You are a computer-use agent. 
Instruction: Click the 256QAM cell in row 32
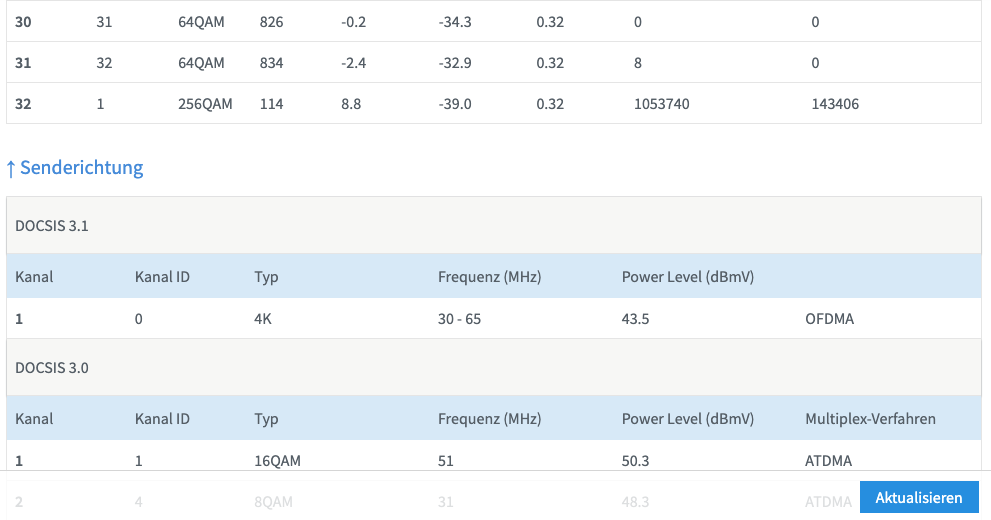pyautogui.click(x=205, y=104)
